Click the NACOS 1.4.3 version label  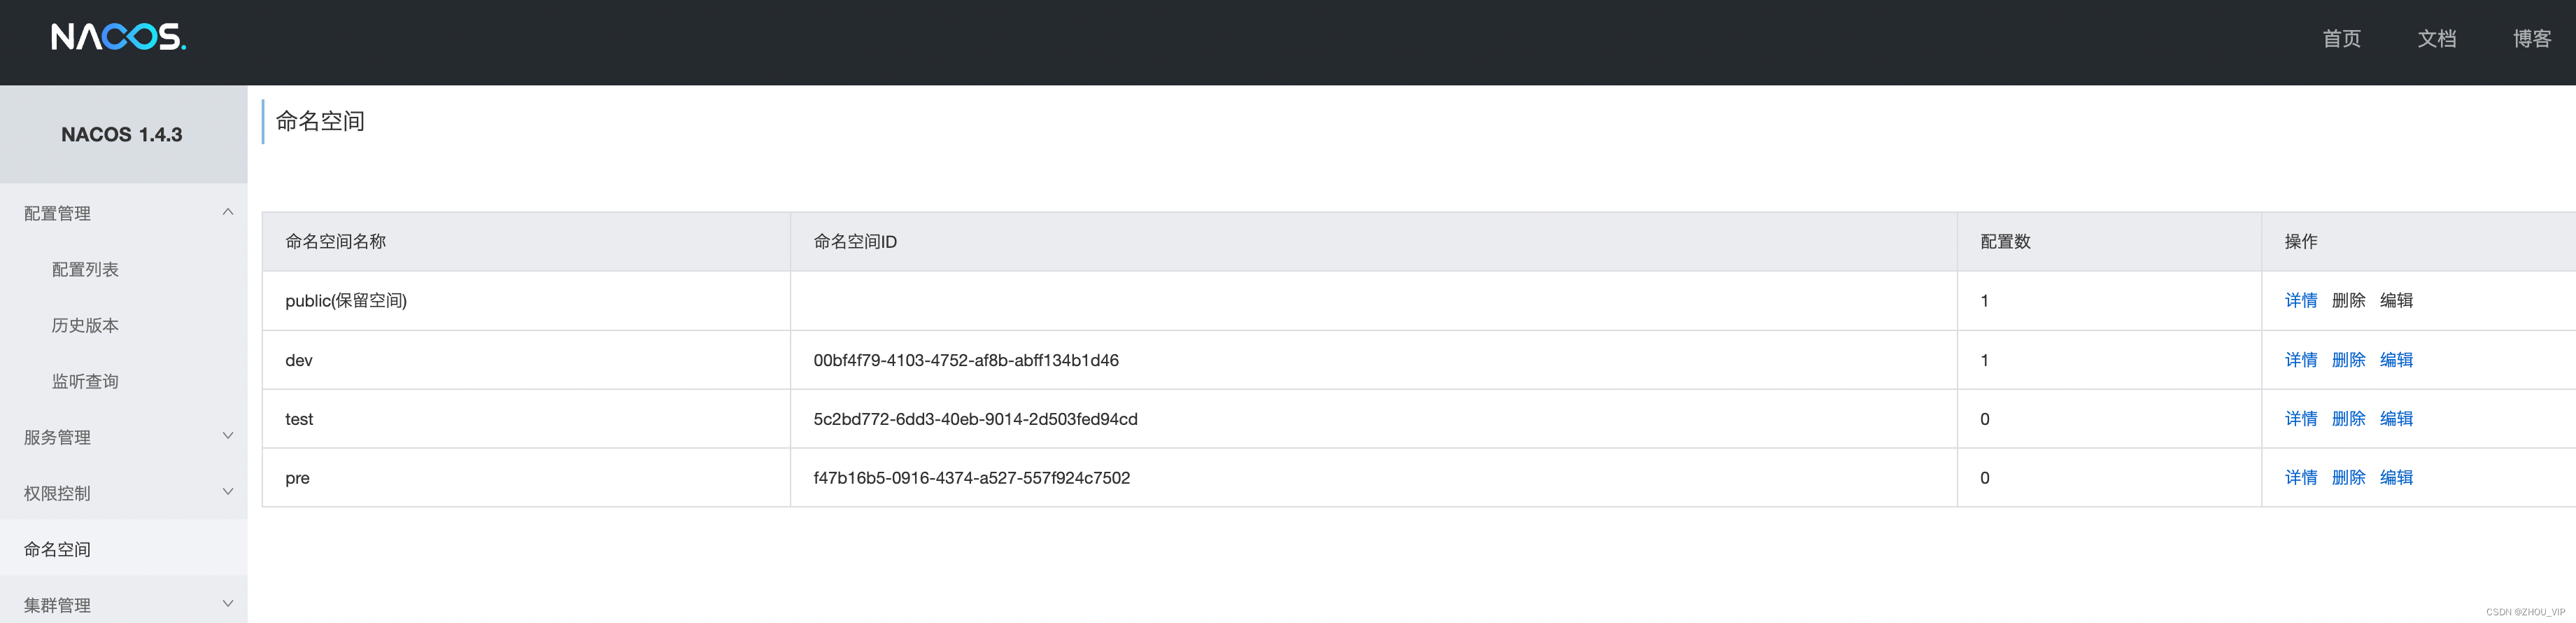click(x=121, y=134)
